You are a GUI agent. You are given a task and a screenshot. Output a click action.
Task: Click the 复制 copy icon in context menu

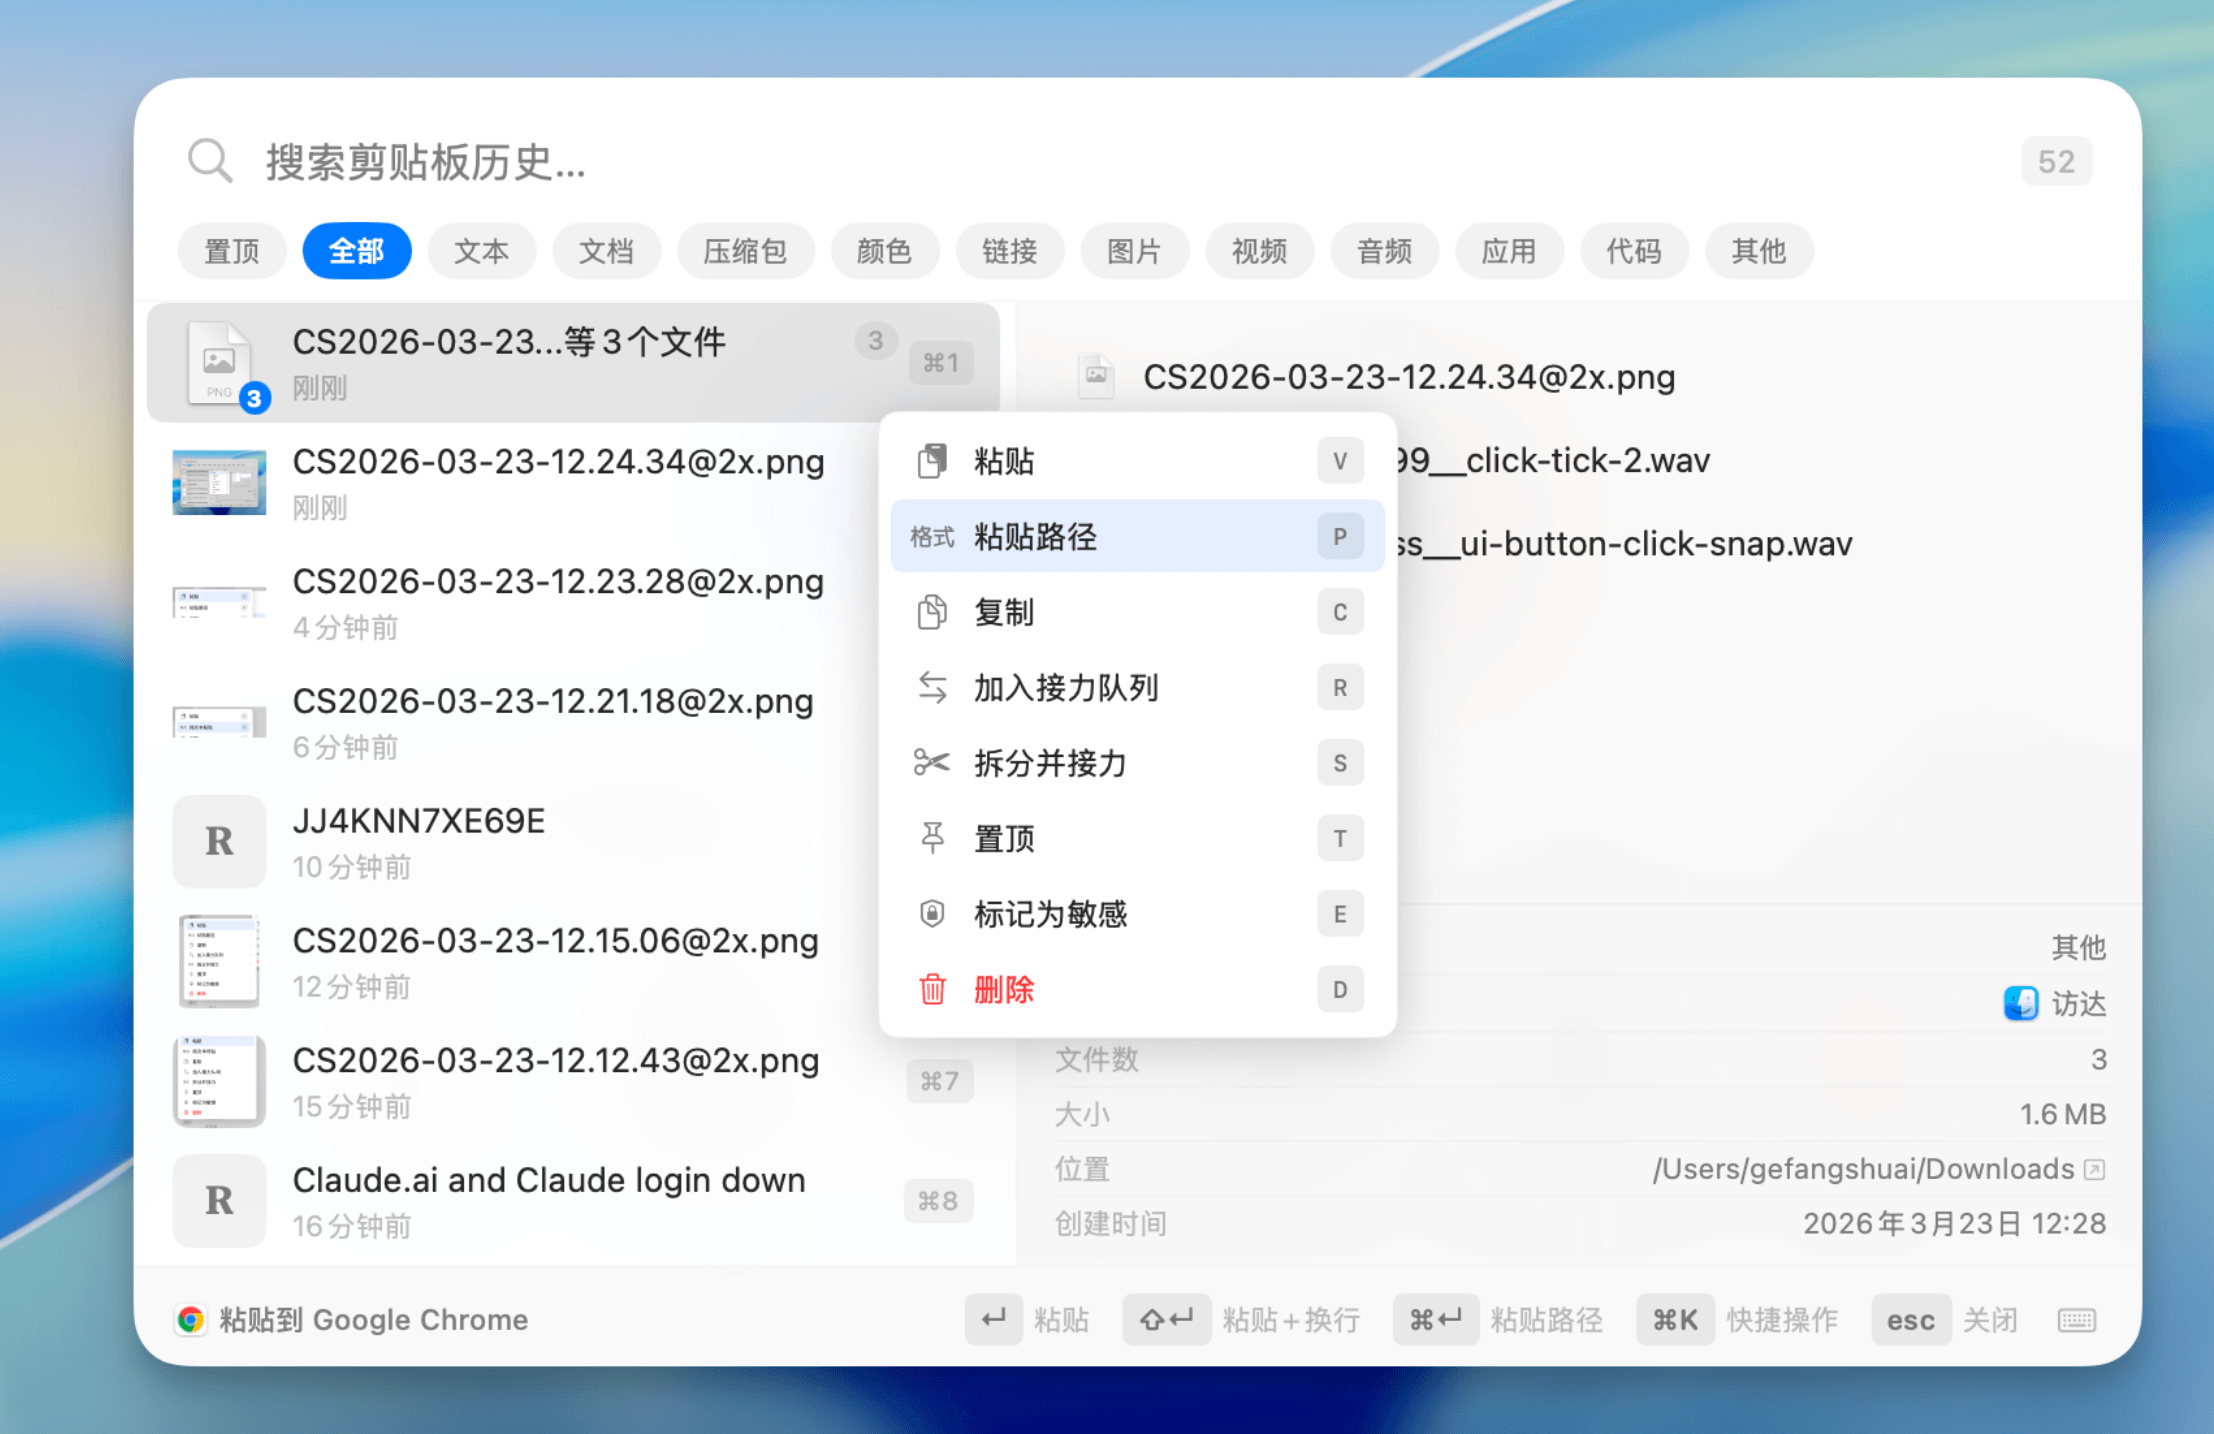tap(932, 612)
